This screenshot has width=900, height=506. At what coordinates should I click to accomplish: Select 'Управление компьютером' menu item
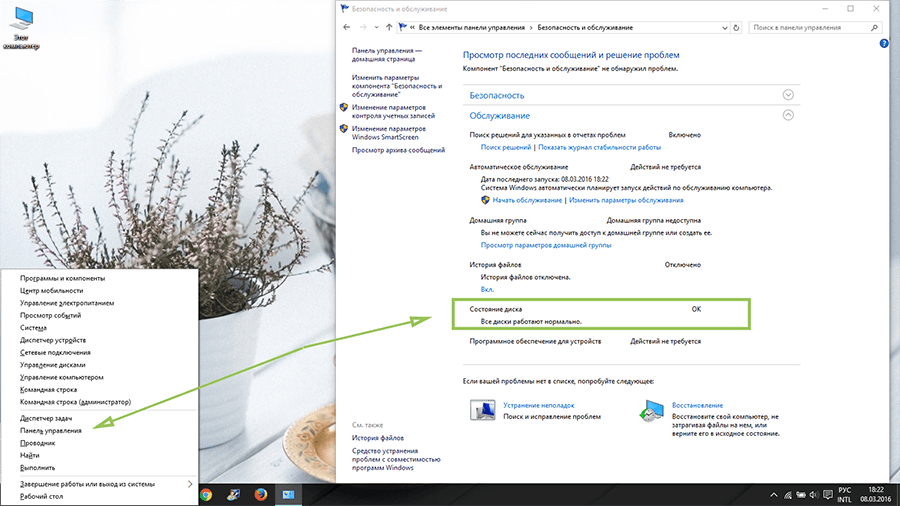(100, 377)
